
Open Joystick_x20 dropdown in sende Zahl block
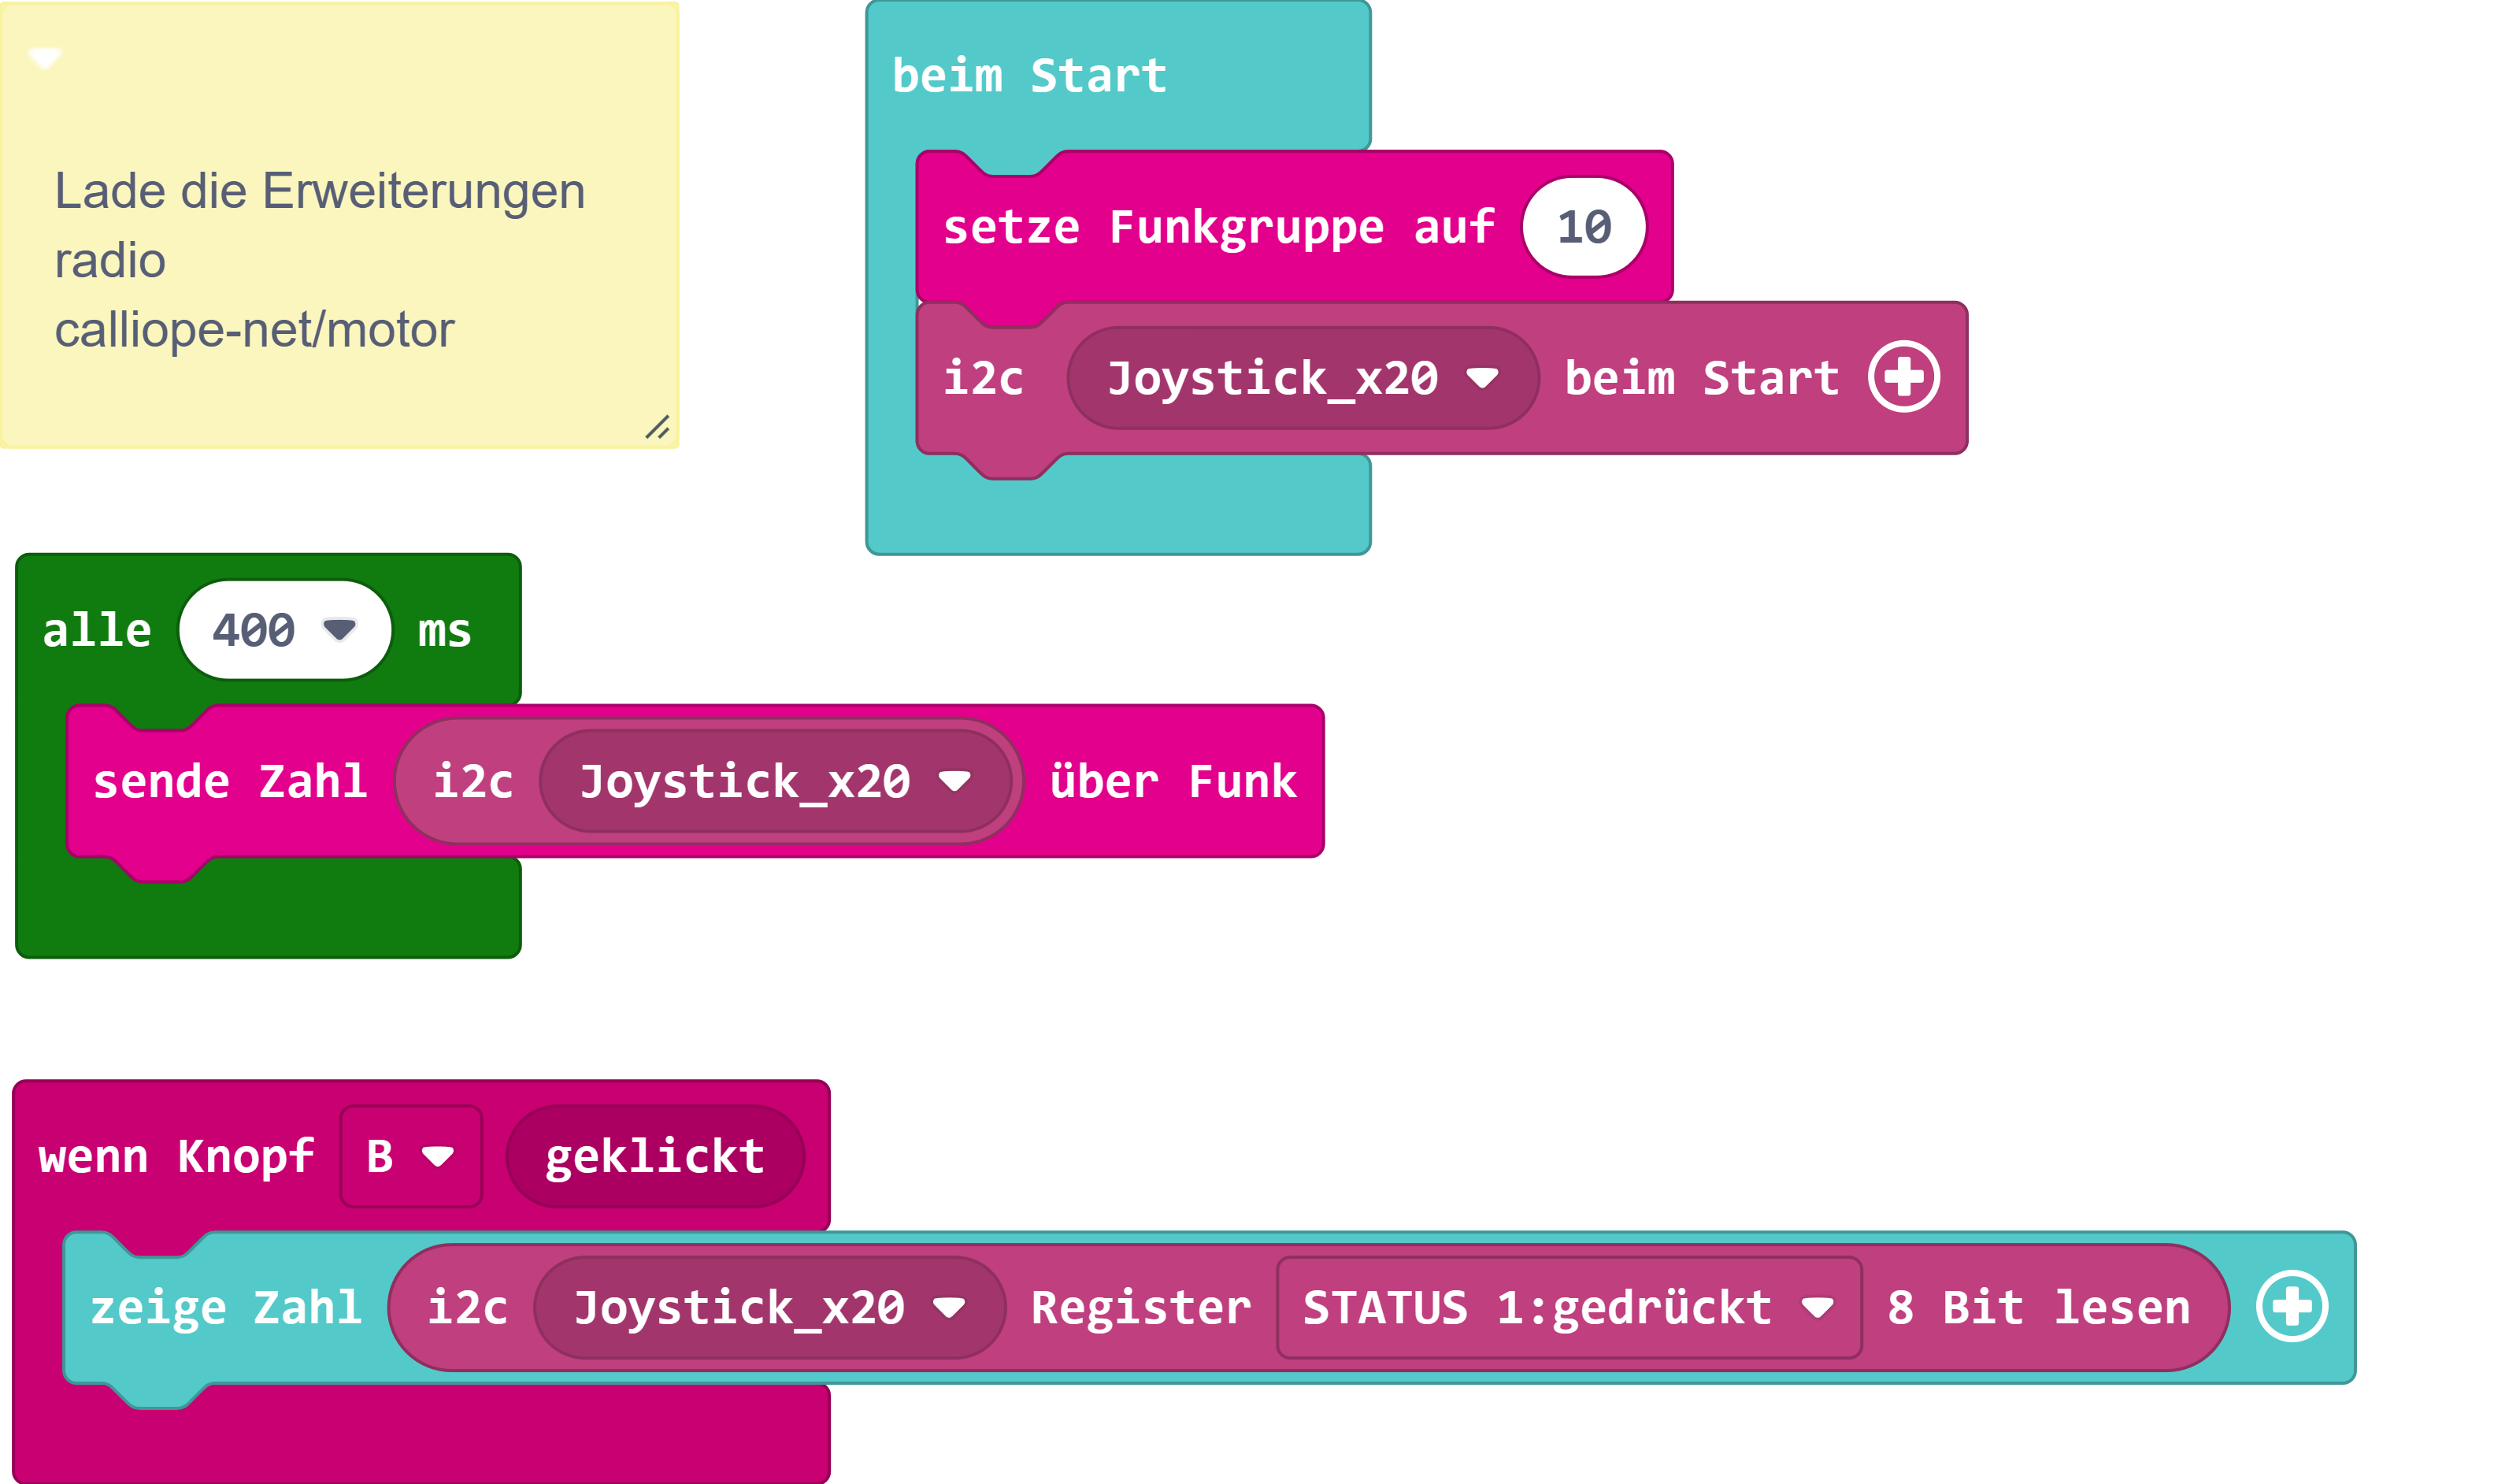(x=775, y=781)
